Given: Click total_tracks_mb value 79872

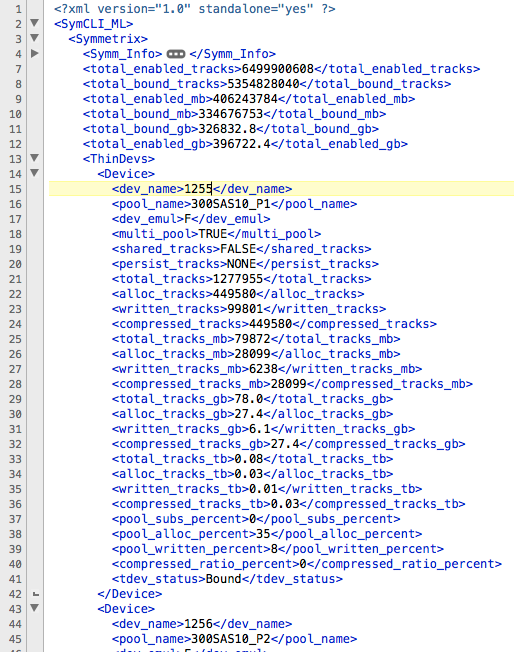Looking at the screenshot, I should coord(252,338).
